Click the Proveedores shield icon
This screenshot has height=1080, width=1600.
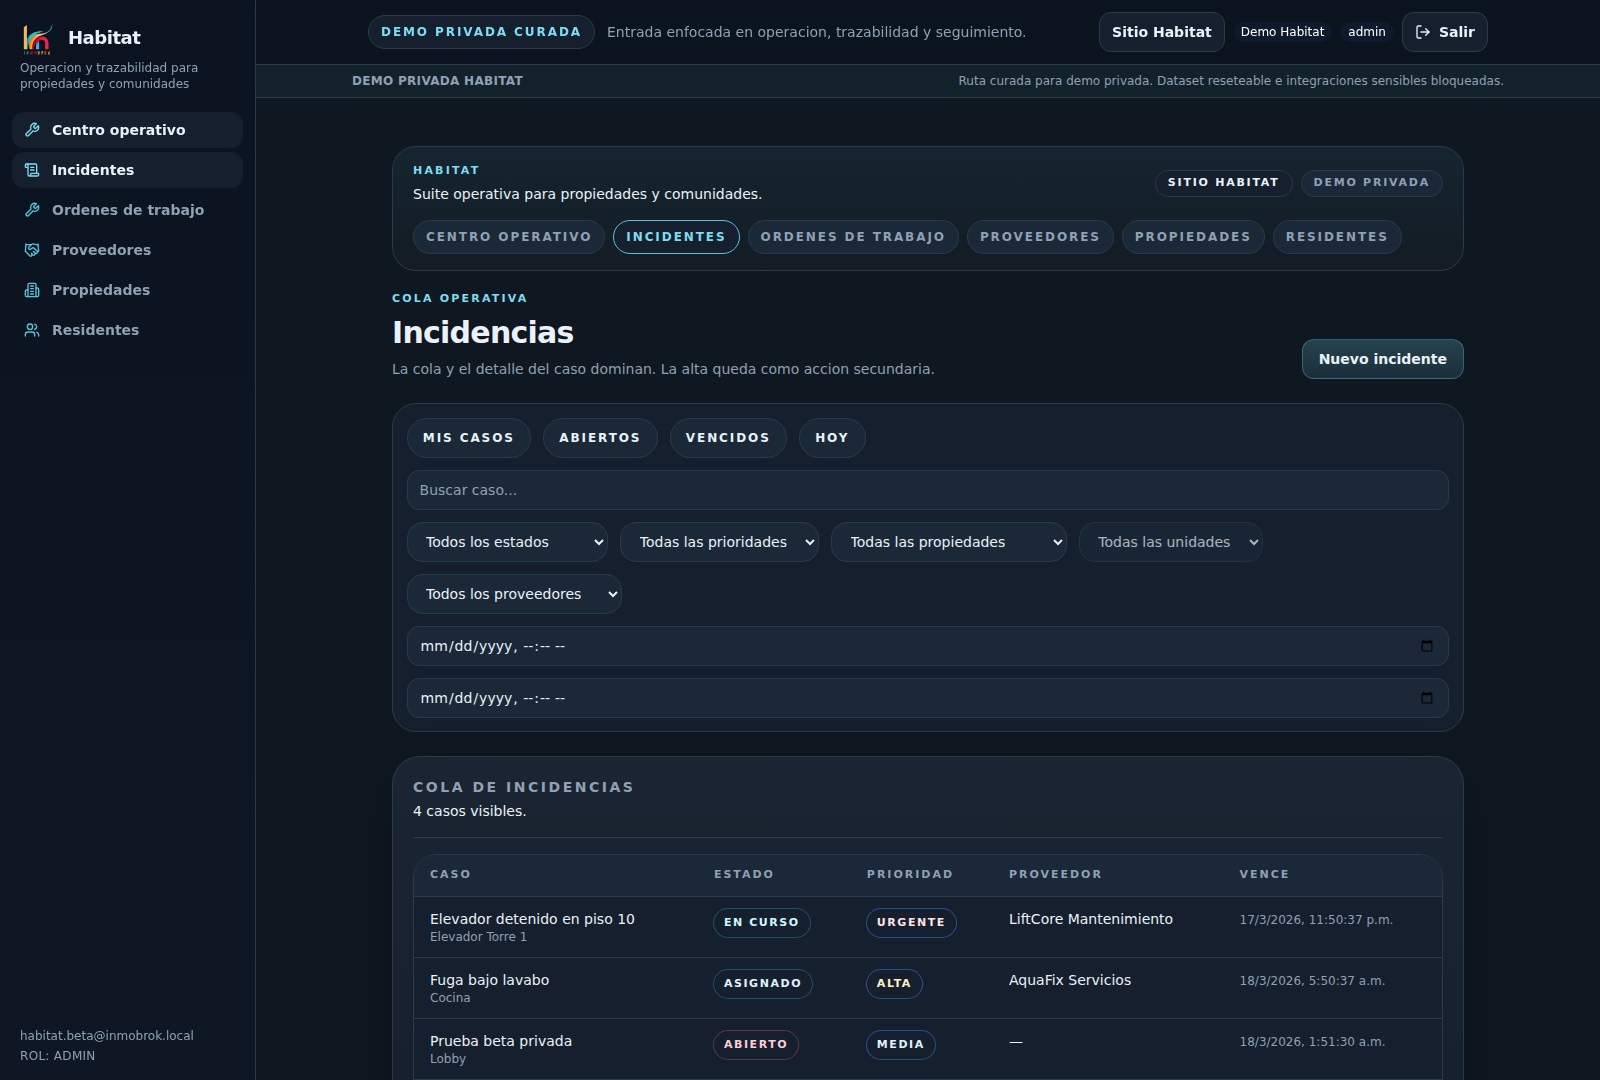tap(32, 250)
